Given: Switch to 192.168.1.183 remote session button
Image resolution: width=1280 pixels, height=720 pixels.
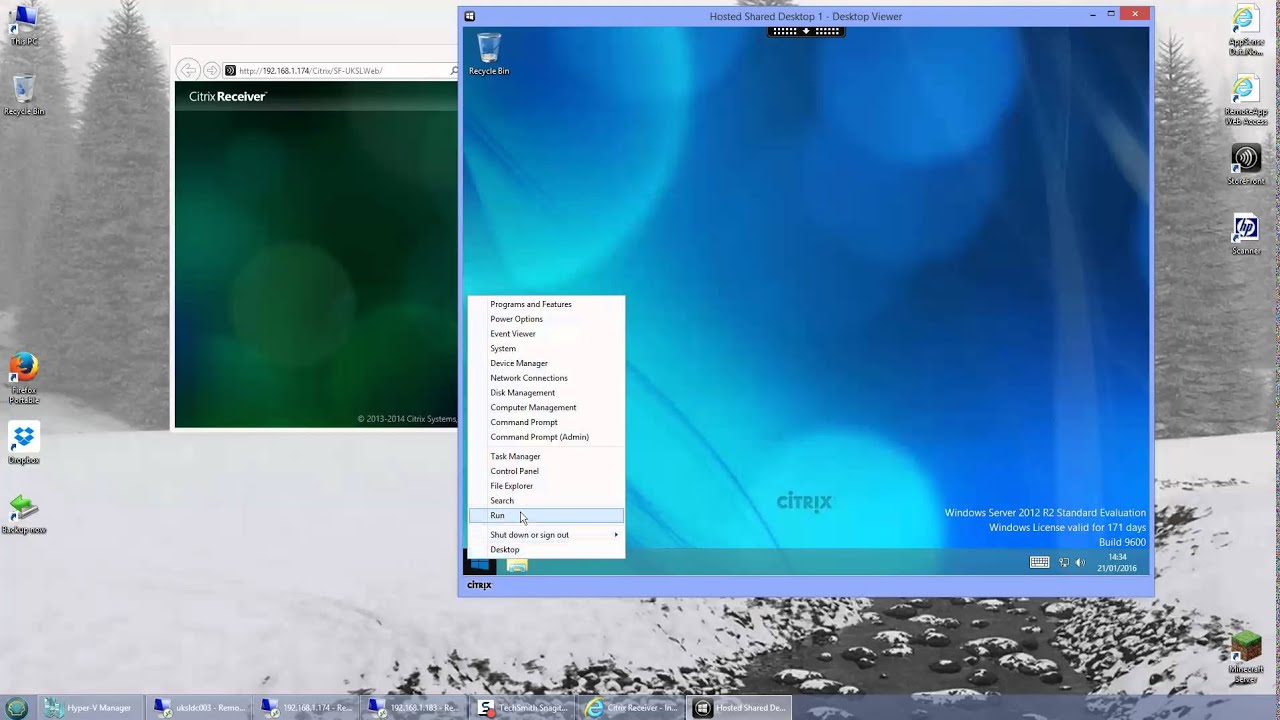Looking at the screenshot, I should click(x=413, y=708).
